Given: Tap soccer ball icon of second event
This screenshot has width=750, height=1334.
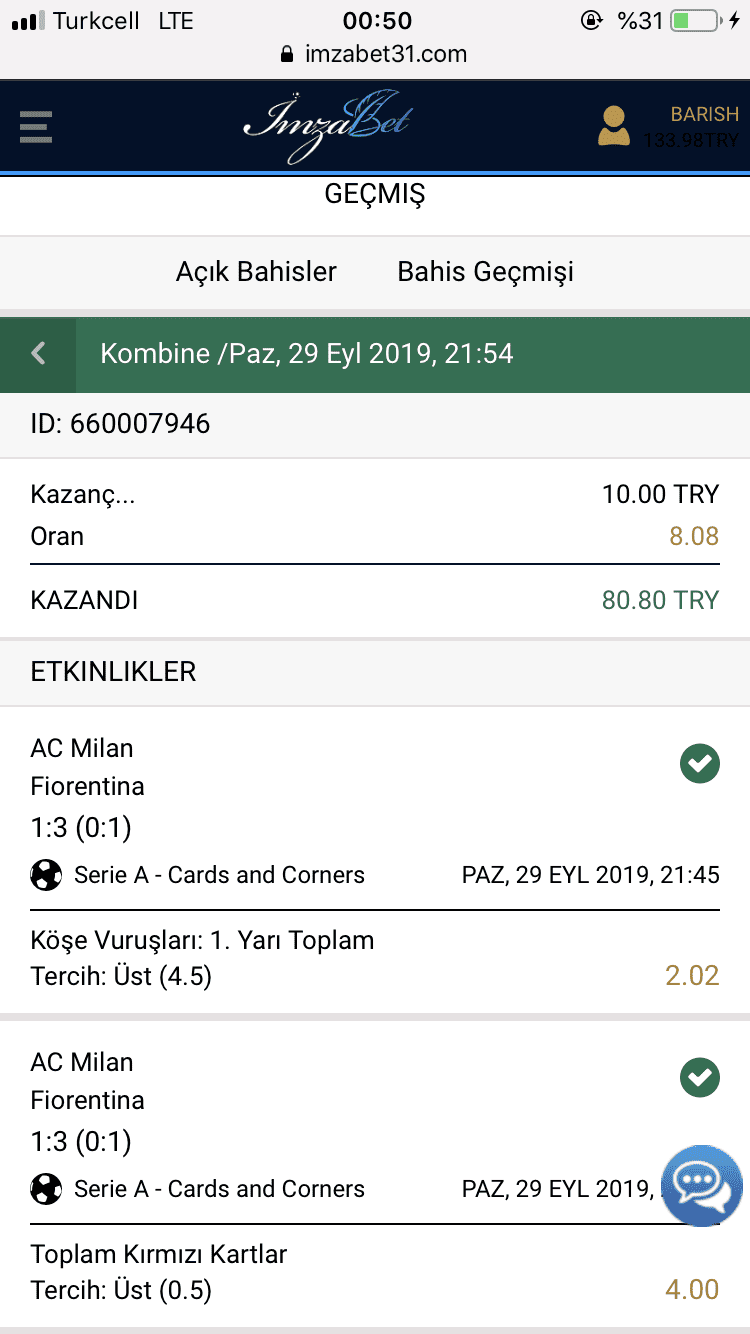Looking at the screenshot, I should pyautogui.click(x=46, y=1189).
